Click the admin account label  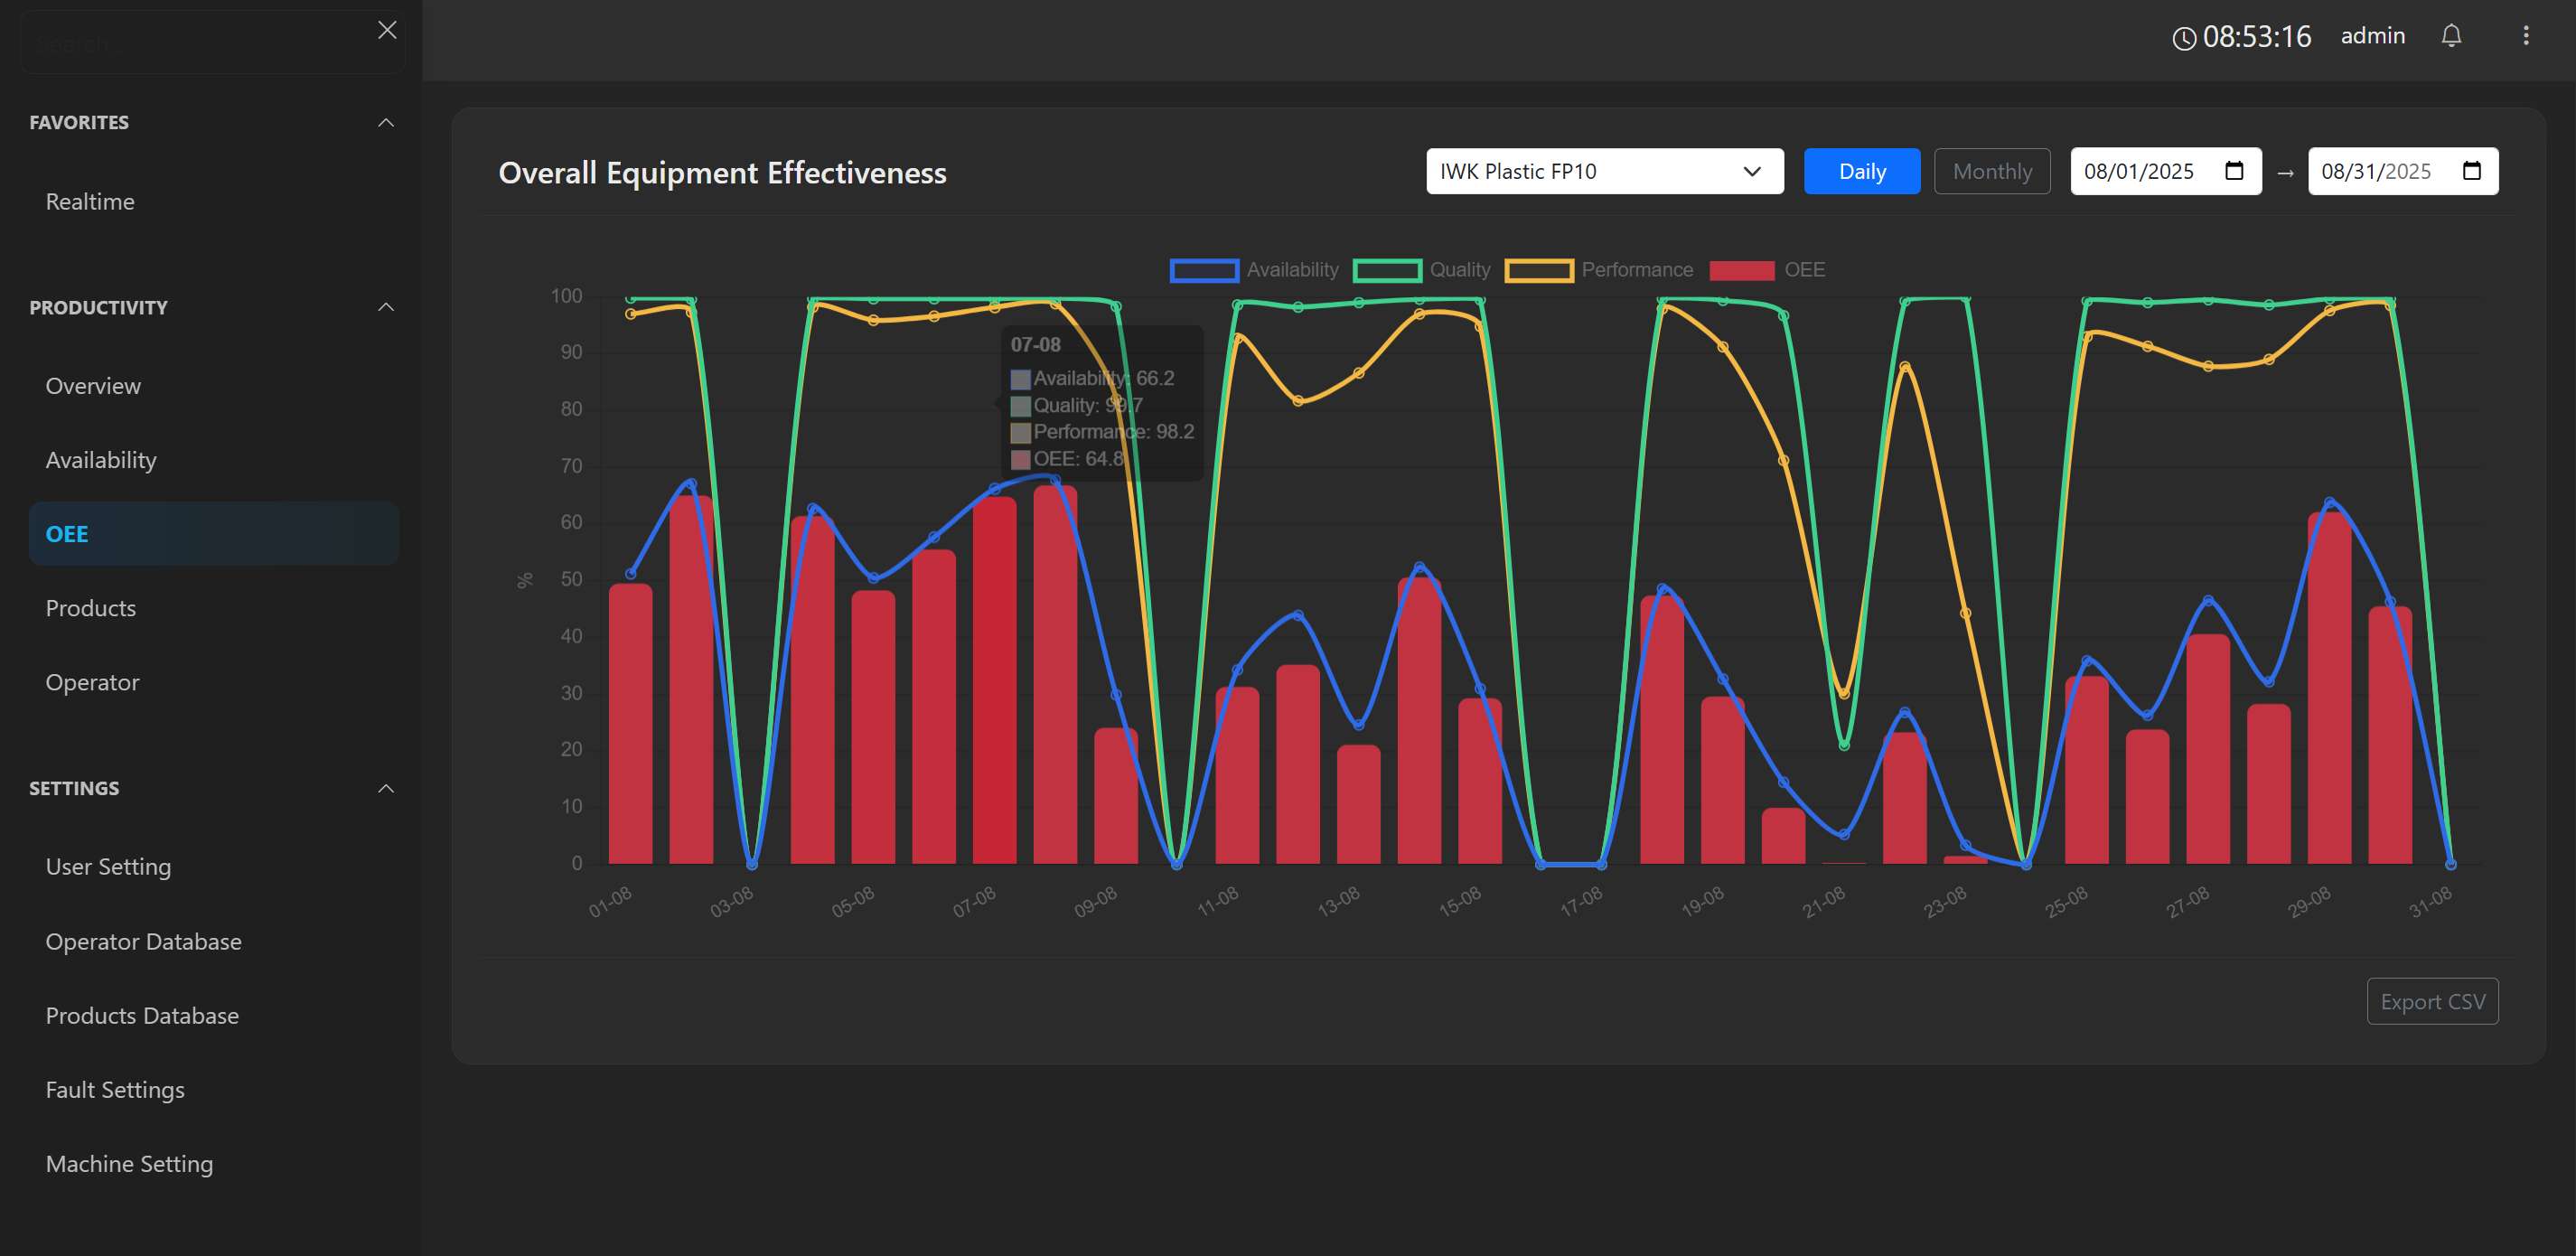click(2373, 35)
